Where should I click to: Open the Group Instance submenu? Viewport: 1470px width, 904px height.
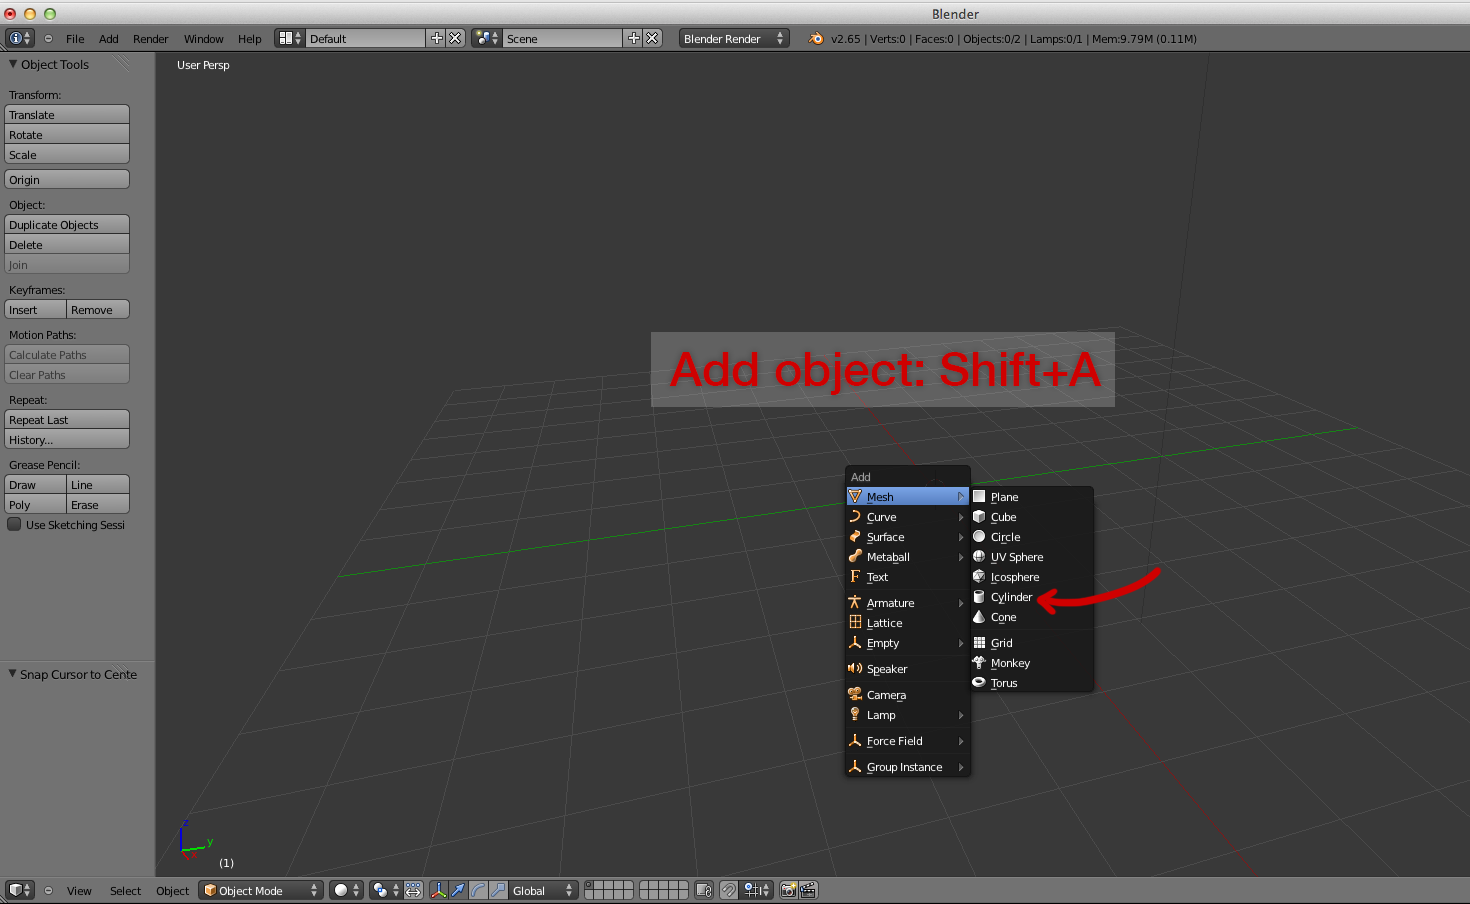pyautogui.click(x=907, y=767)
